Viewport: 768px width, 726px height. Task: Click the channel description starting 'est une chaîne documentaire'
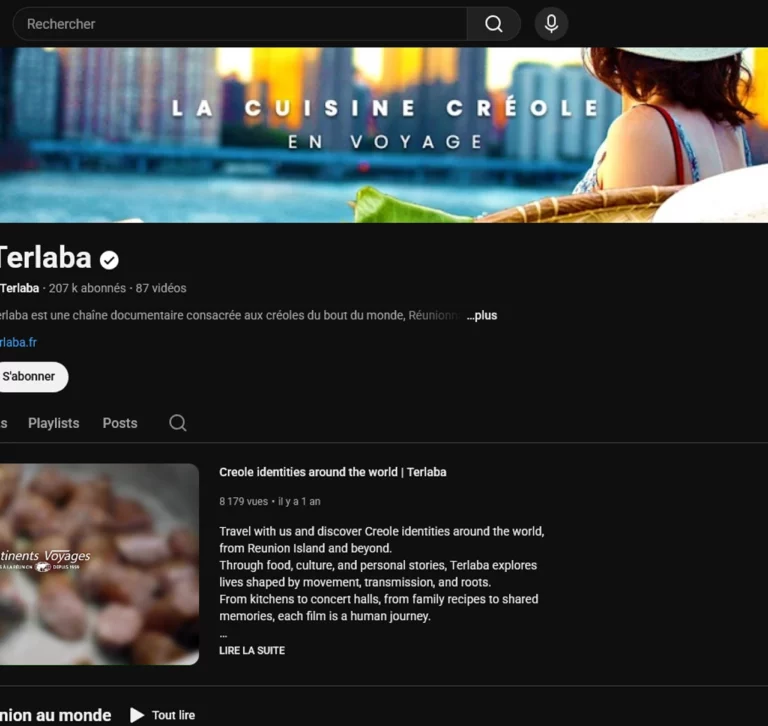[x=230, y=316]
